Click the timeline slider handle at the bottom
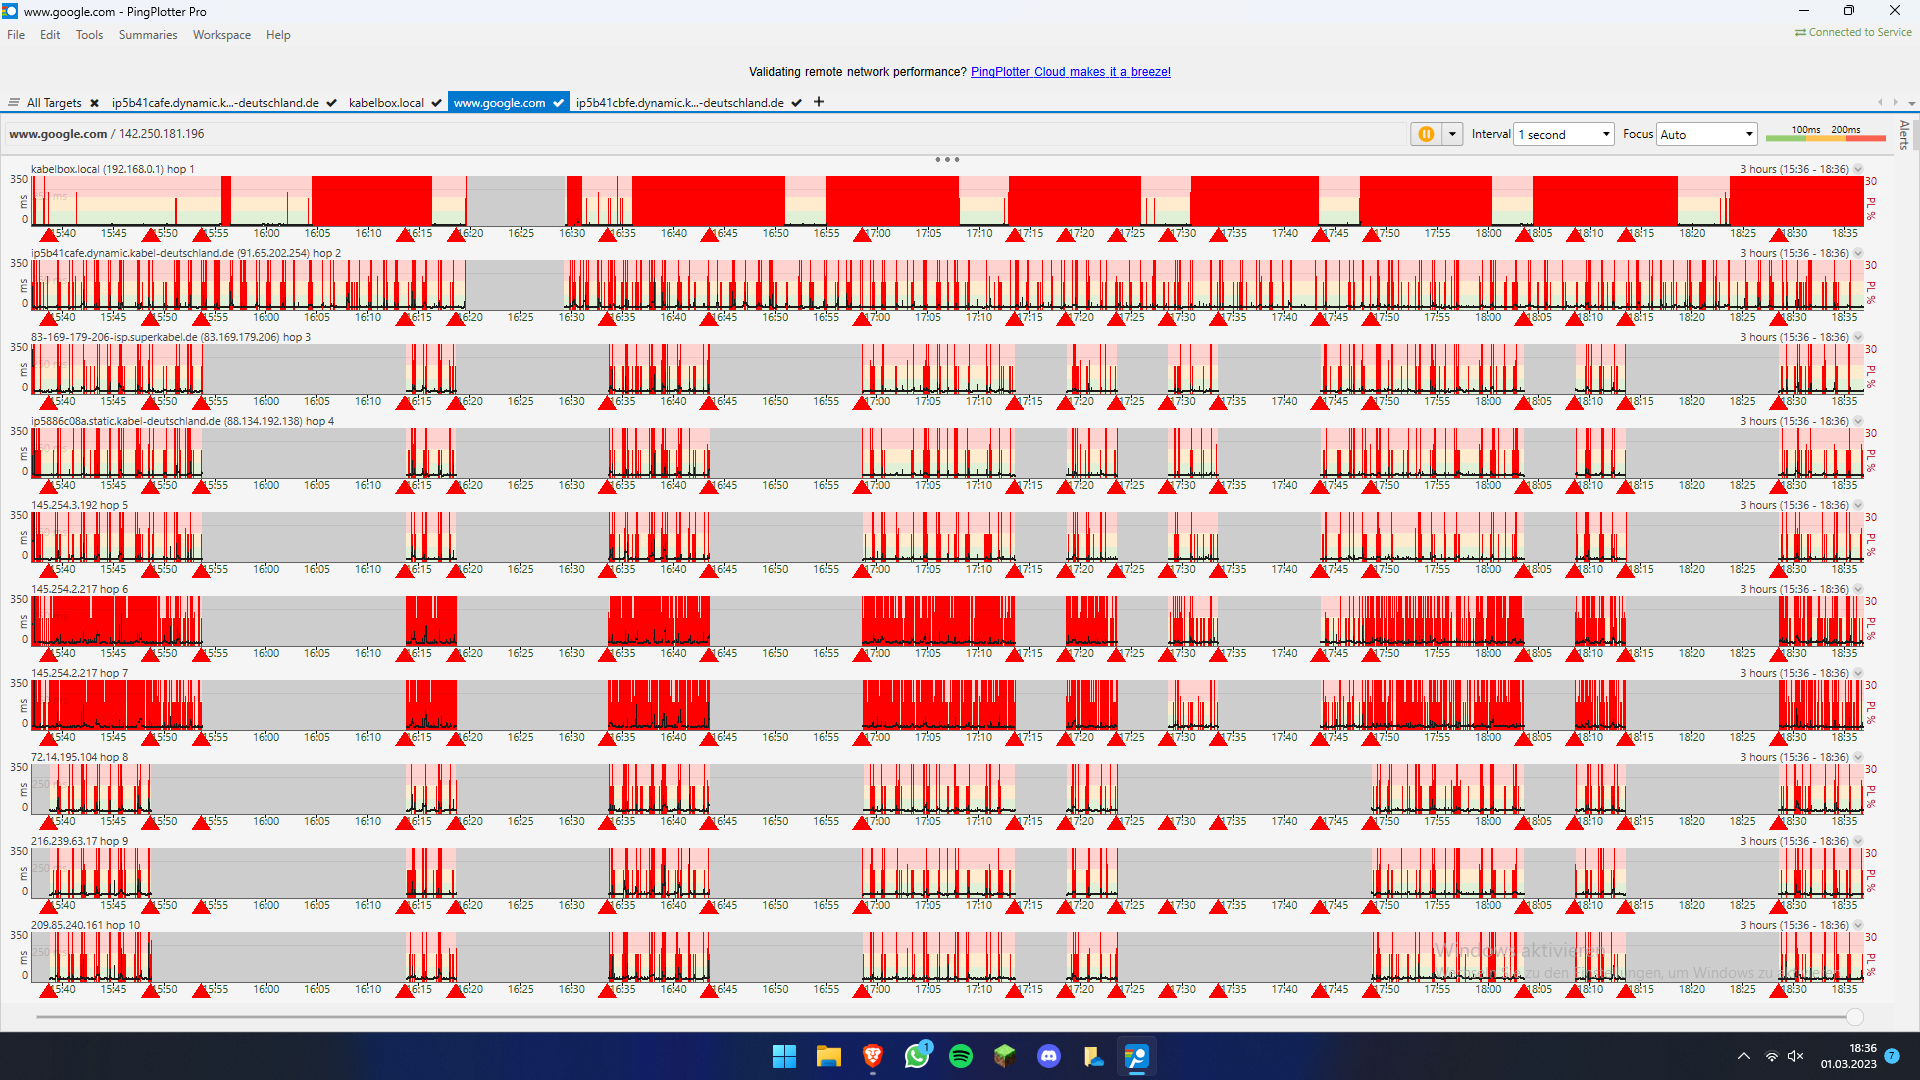 tap(1855, 1017)
